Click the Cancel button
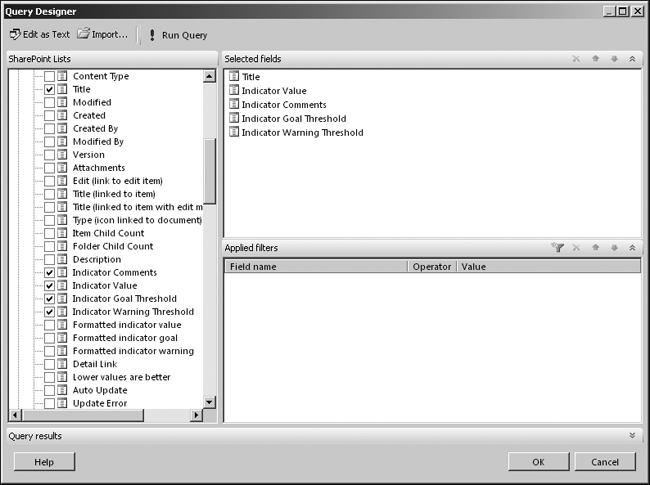 [605, 462]
